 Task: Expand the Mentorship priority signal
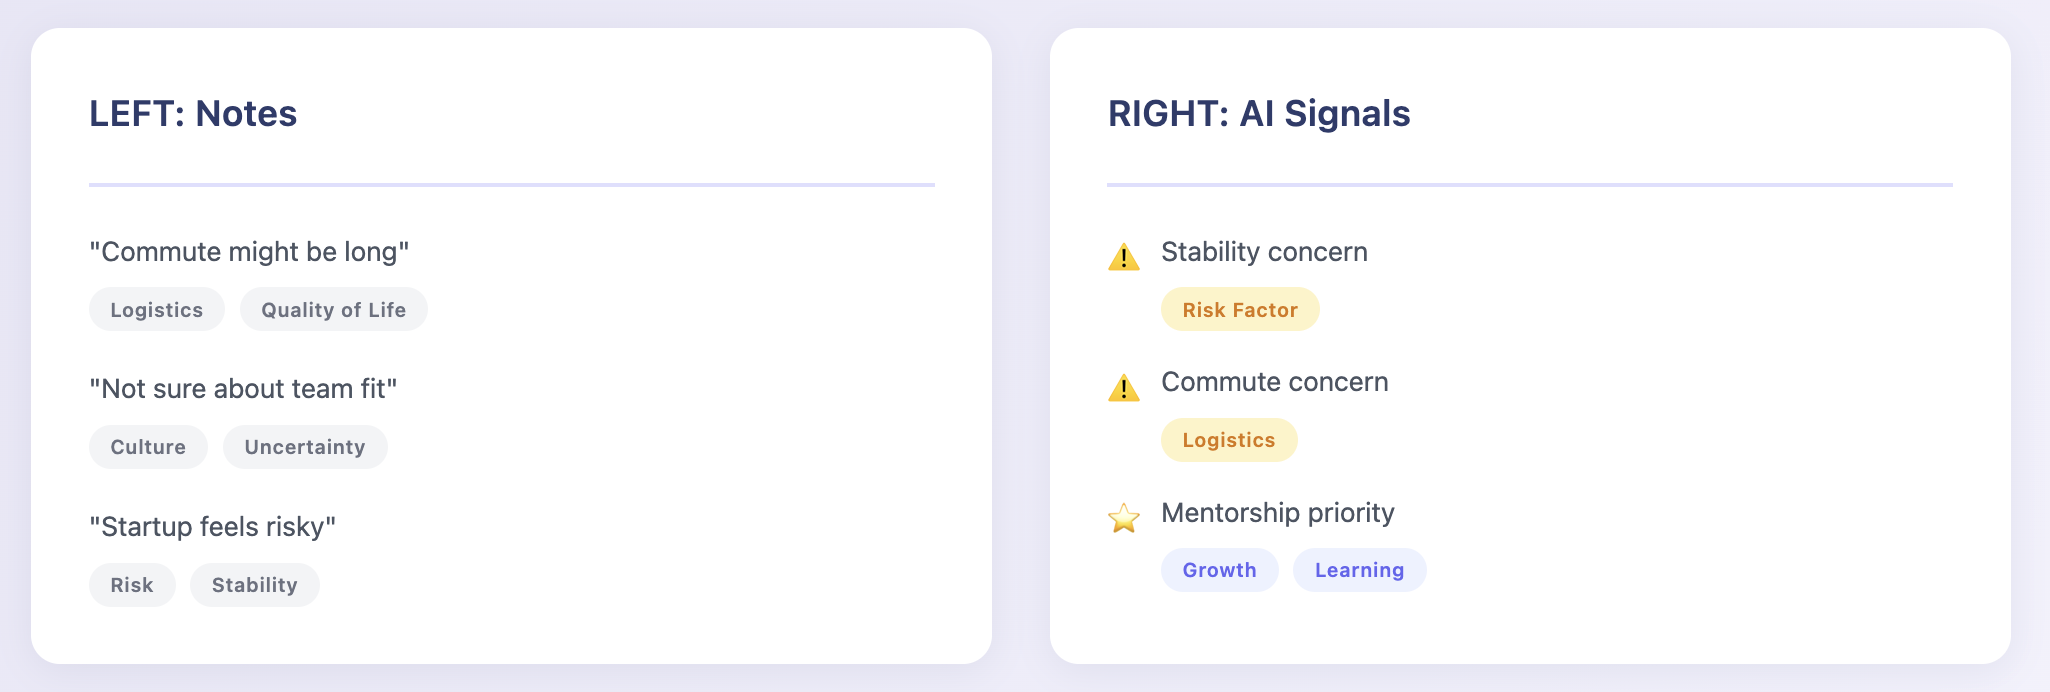point(1277,513)
